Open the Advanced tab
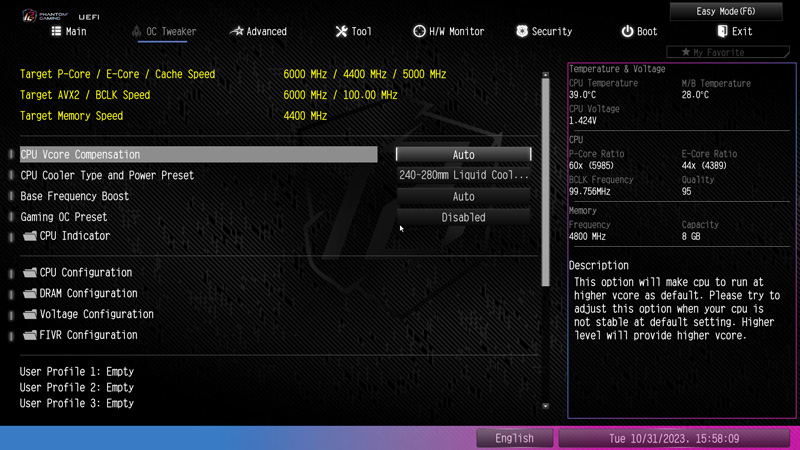Screen dimensions: 800x450 (258, 32)
